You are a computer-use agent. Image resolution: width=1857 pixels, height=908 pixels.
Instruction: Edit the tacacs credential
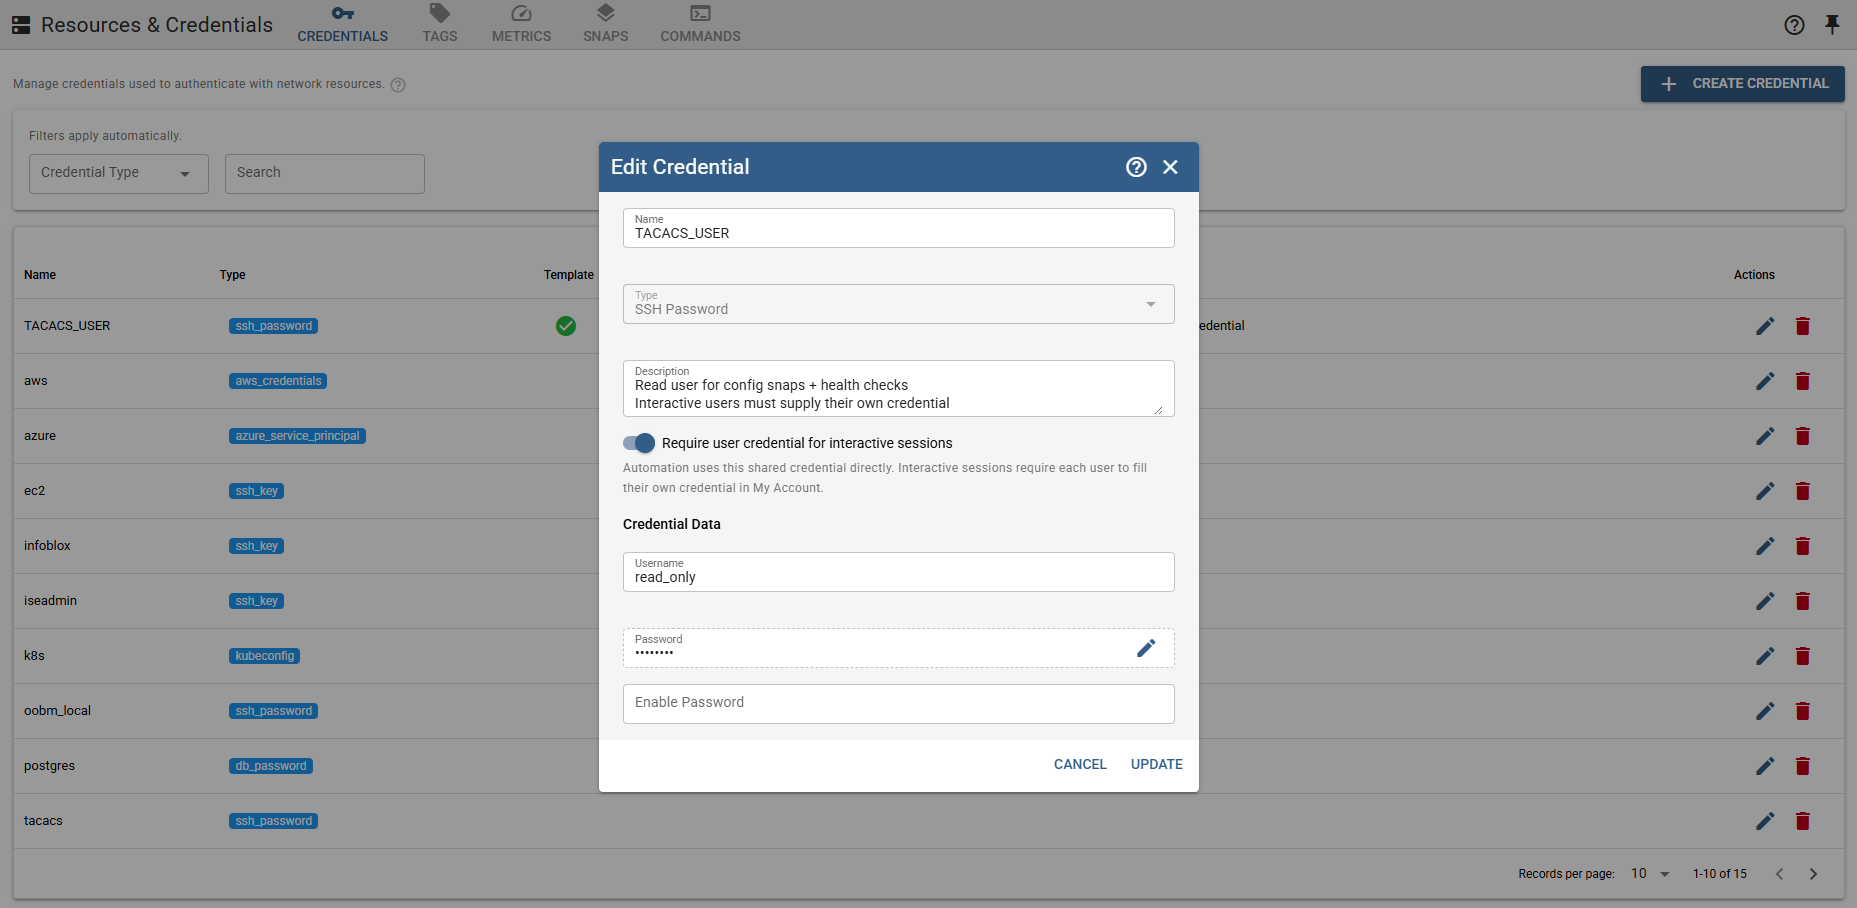[x=1765, y=821]
